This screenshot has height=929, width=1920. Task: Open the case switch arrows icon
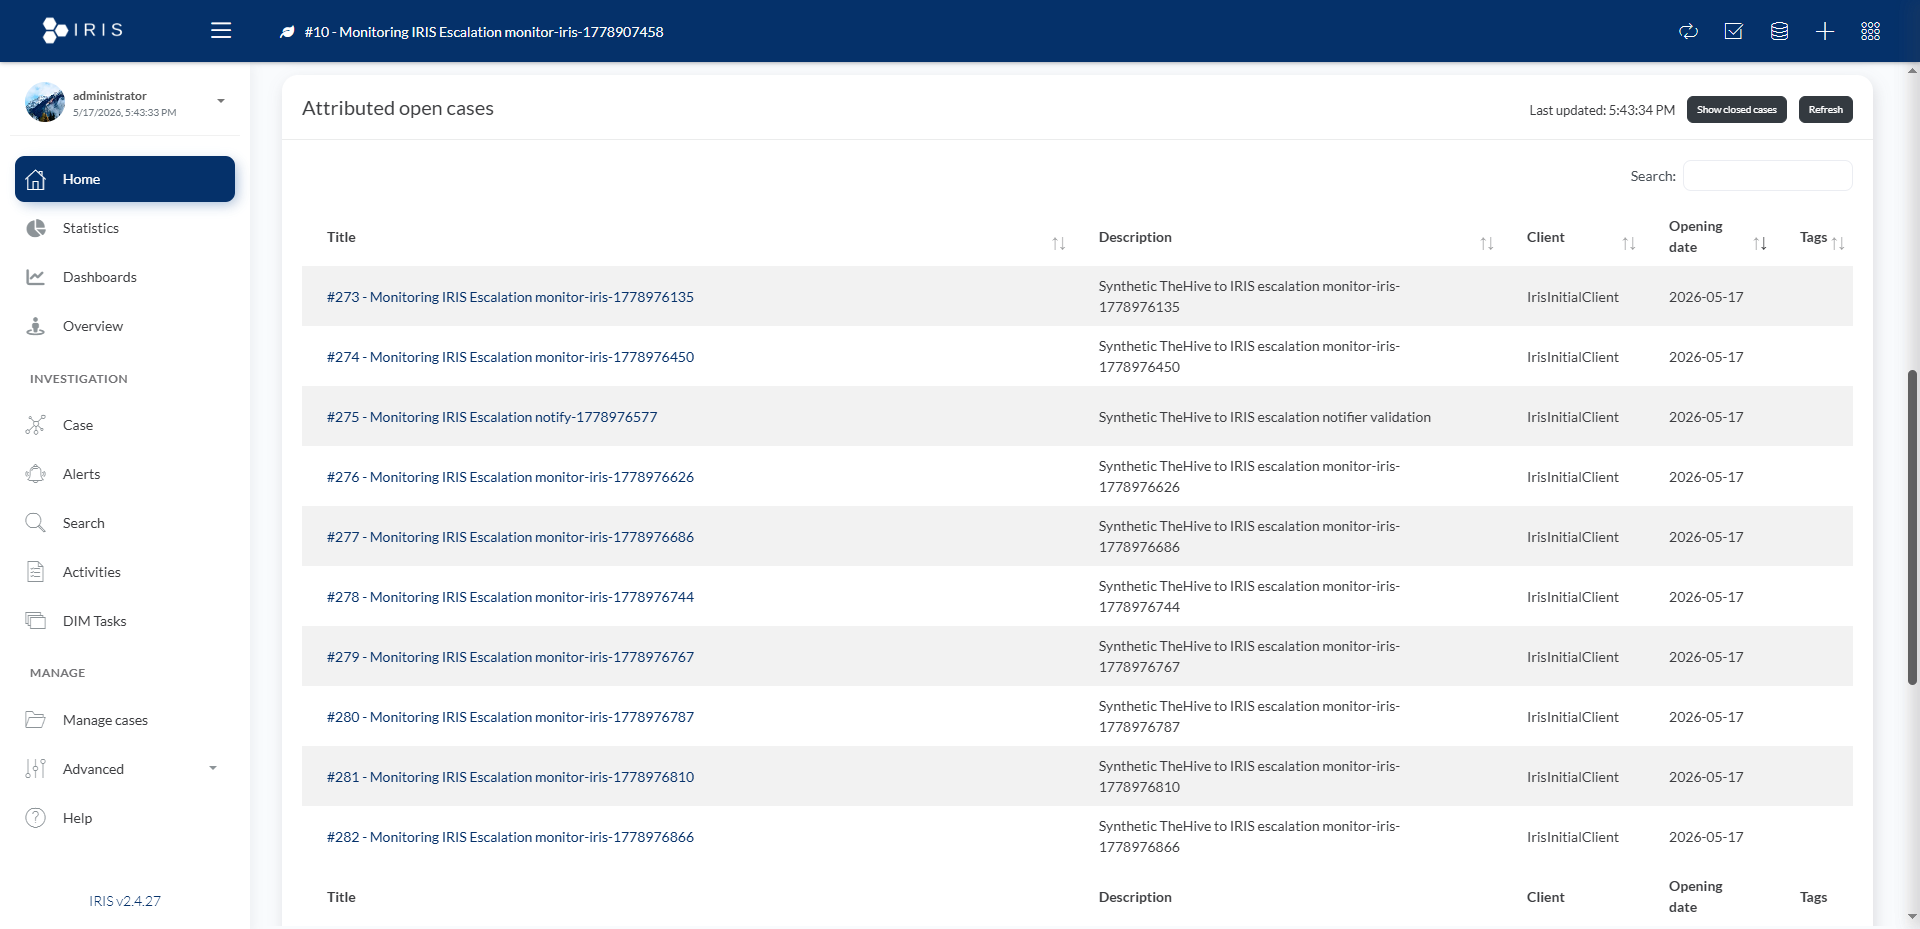pyautogui.click(x=1688, y=31)
